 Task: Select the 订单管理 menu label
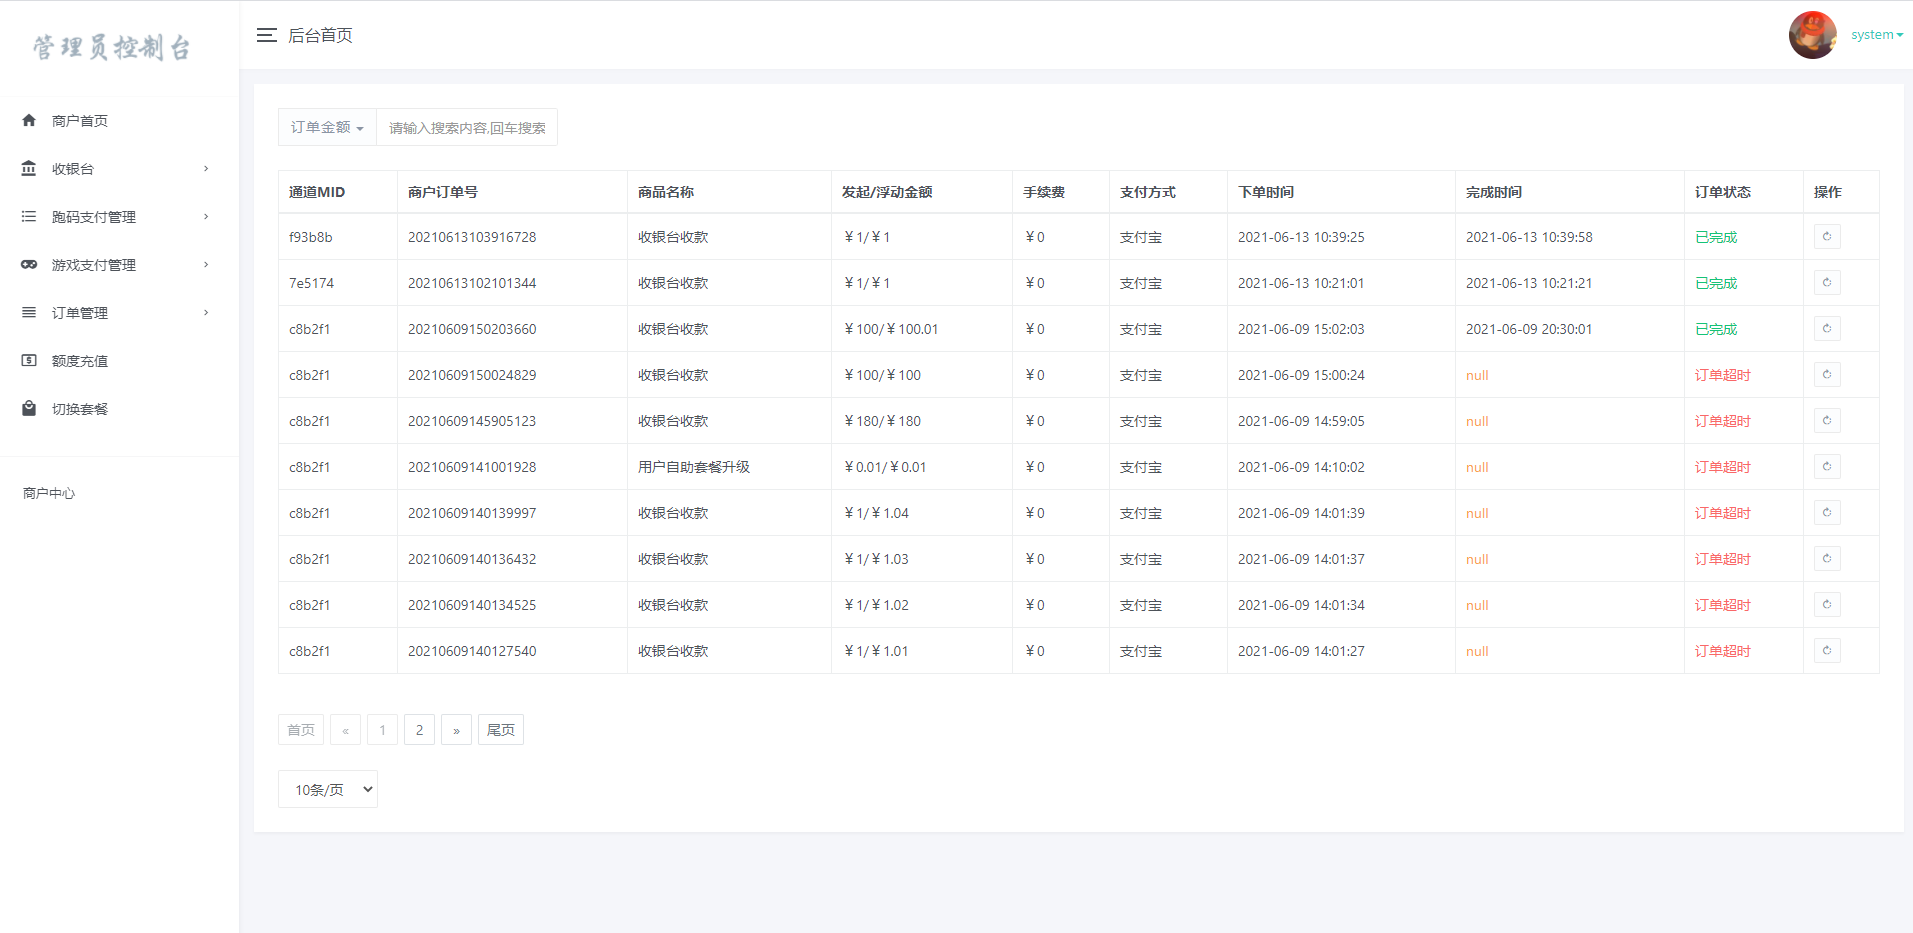coord(80,313)
